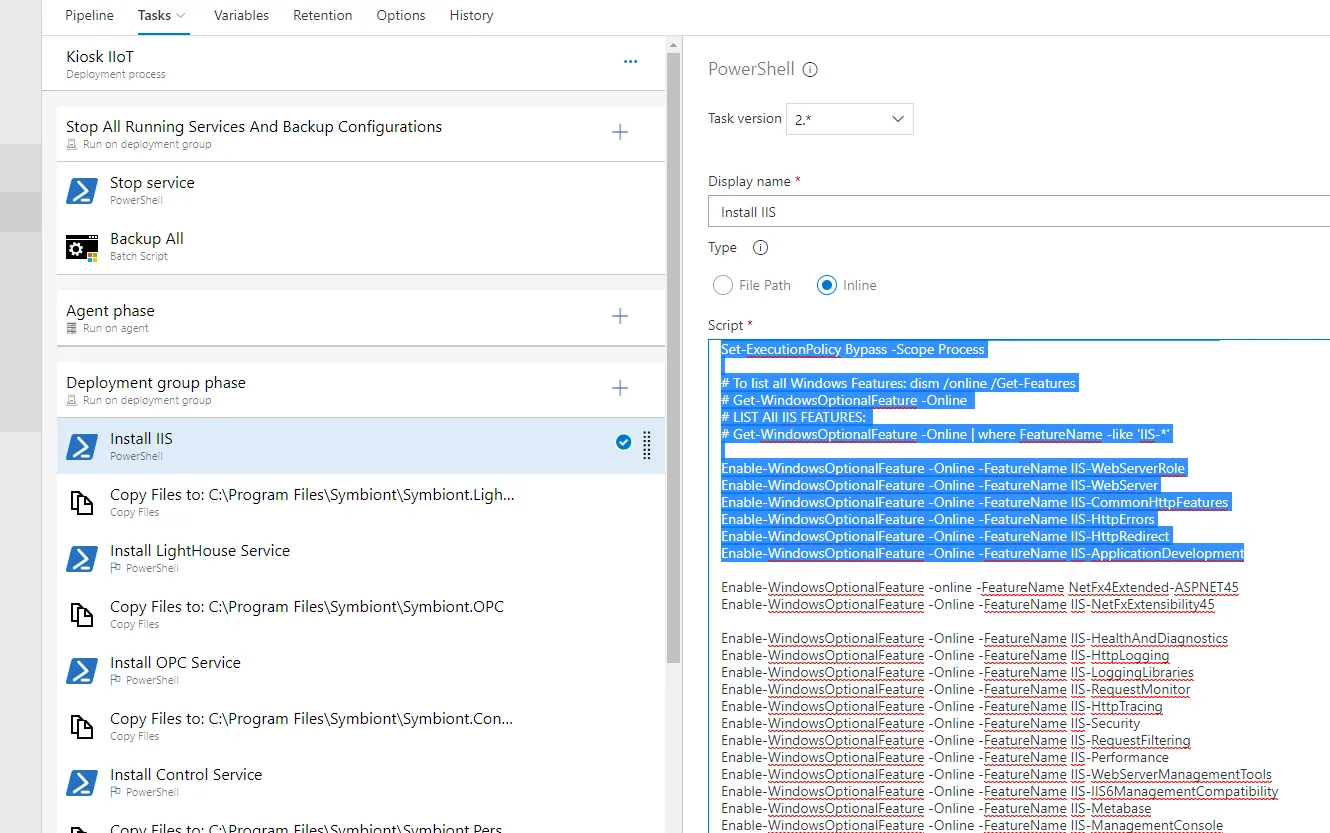This screenshot has width=1330, height=833.
Task: Click the IIS-HealthAndDiagnostics script line
Action: point(974,638)
